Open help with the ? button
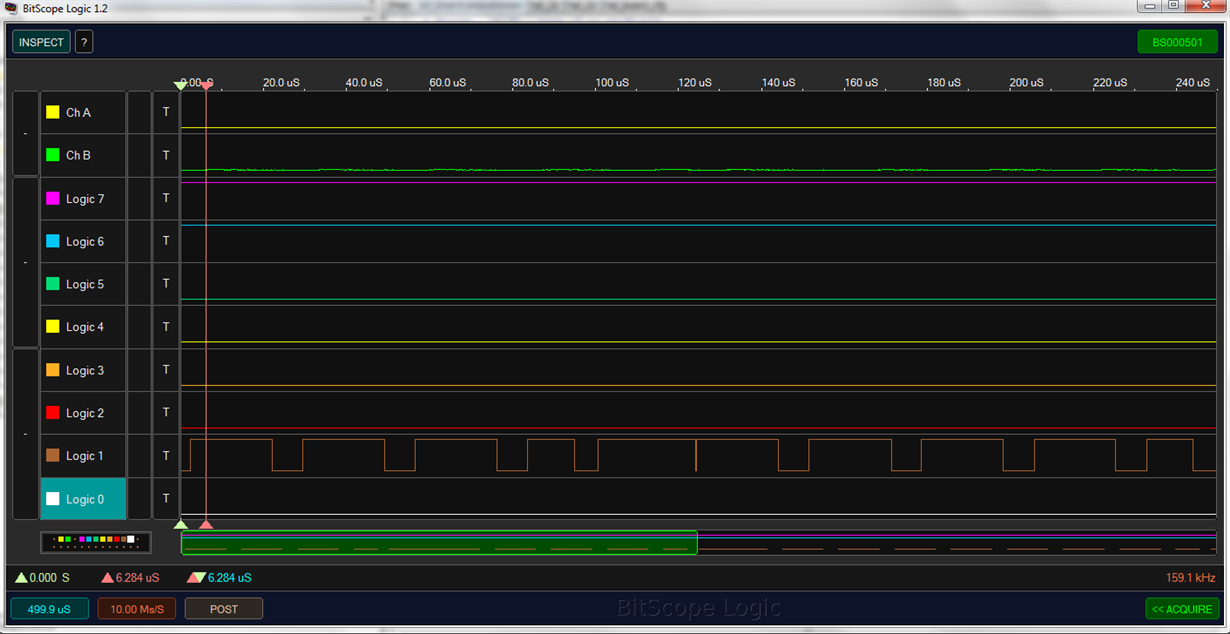1230x634 pixels. pyautogui.click(x=84, y=42)
